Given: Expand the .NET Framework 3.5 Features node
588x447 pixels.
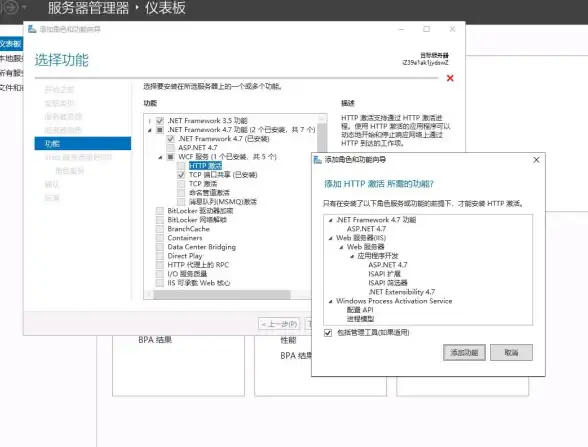Looking at the screenshot, I should (150, 121).
